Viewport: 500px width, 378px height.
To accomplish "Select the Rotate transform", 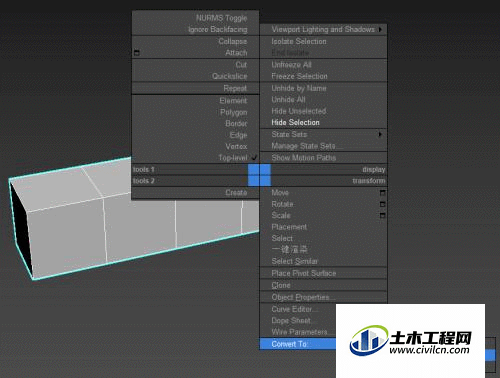I will [x=282, y=204].
